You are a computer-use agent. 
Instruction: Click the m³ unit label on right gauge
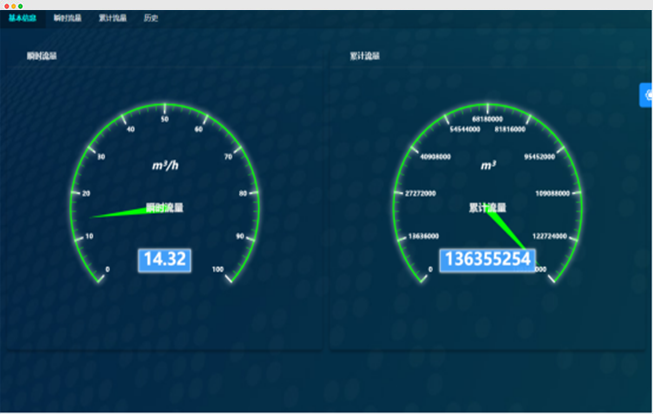(x=488, y=165)
